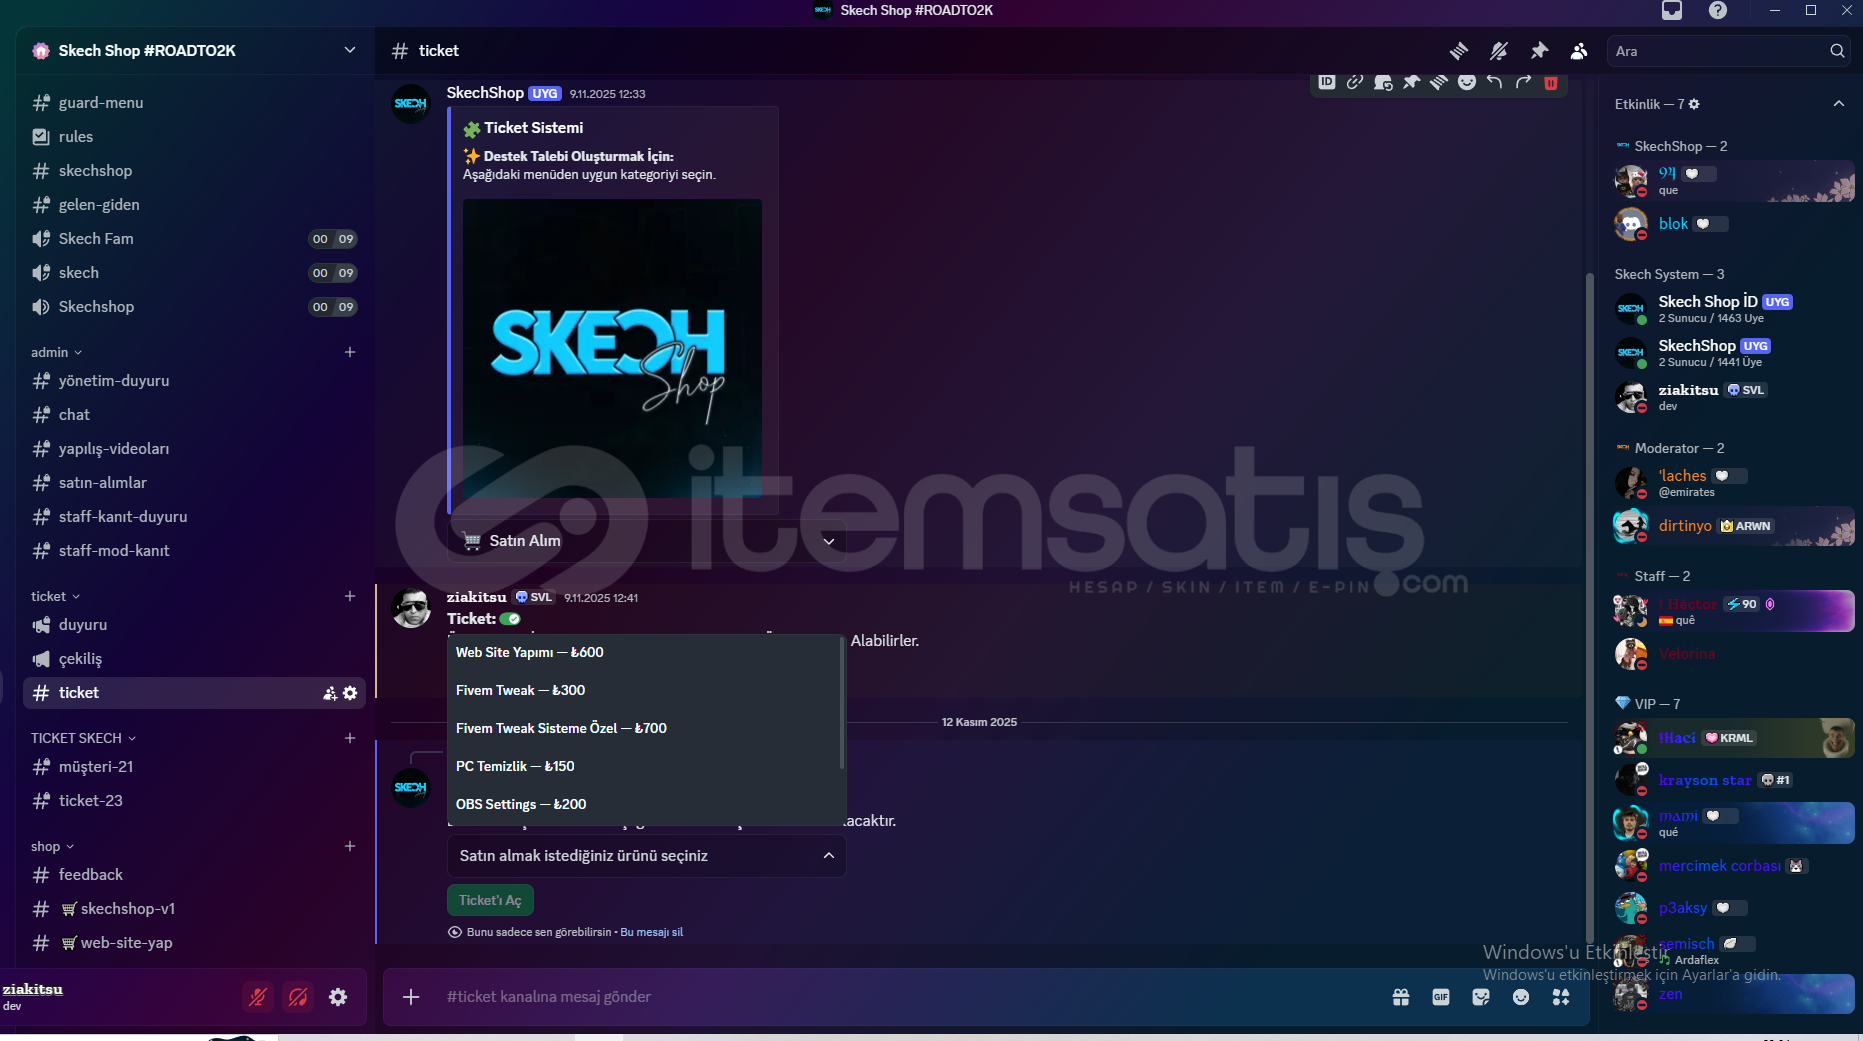Edit ticket channel via gear icon

(350, 693)
